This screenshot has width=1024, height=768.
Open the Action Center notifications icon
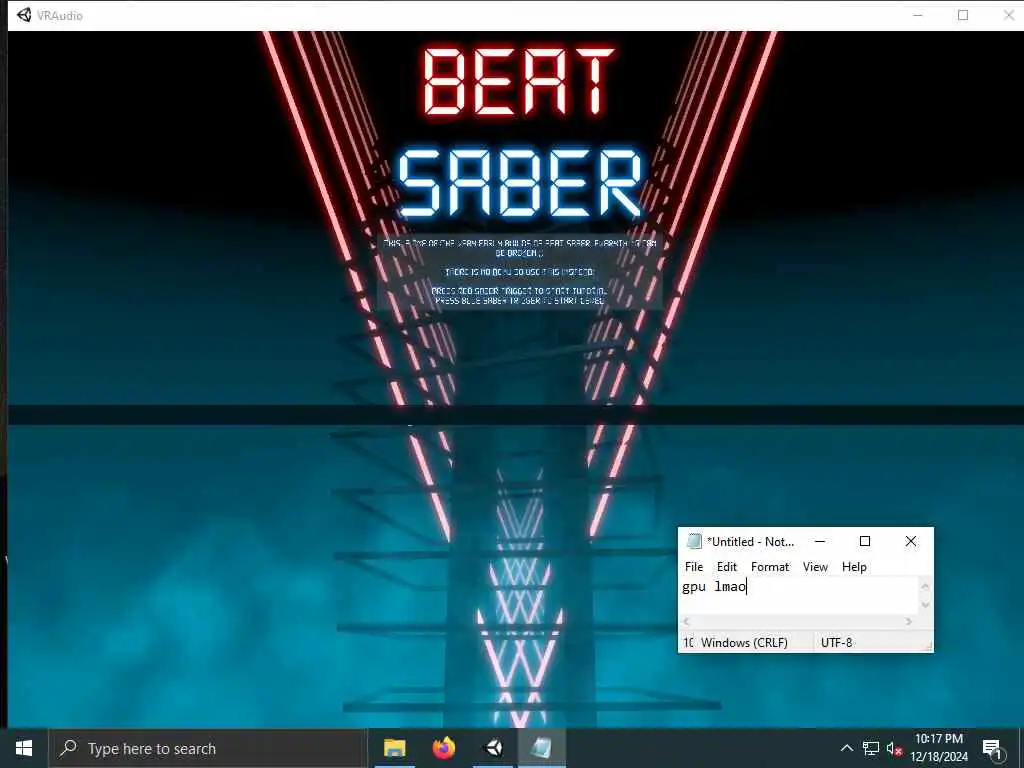(x=991, y=748)
